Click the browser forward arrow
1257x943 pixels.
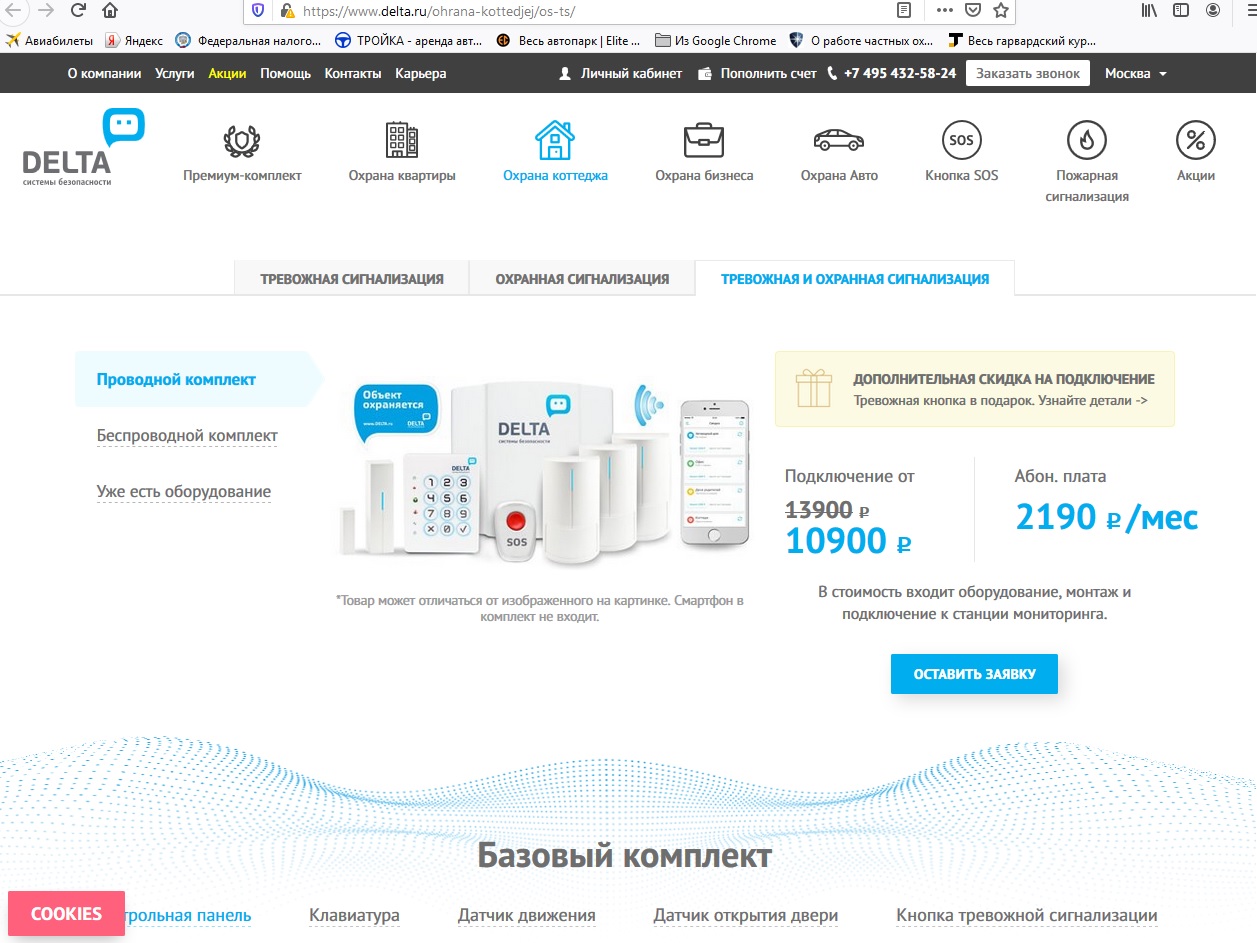[x=45, y=10]
